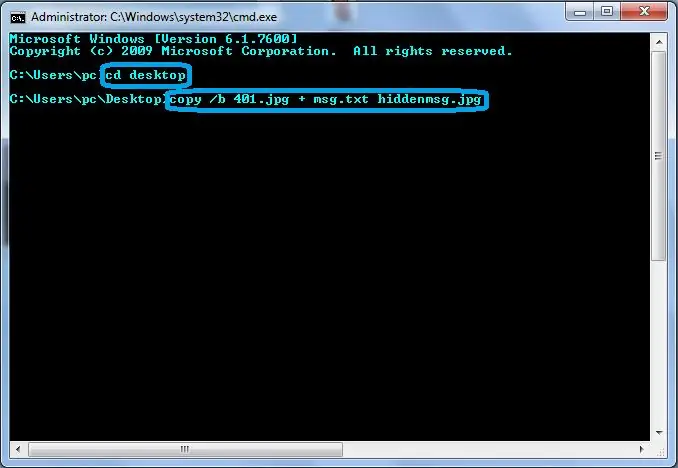Click the highlighted cd desktop command
The image size is (678, 468).
click(x=146, y=75)
